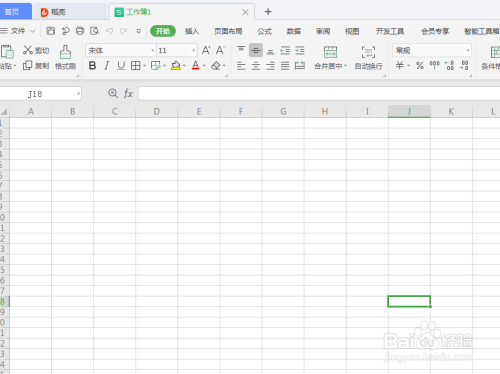Click the formula bar input field
The height and width of the screenshot is (374, 500).
point(319,94)
